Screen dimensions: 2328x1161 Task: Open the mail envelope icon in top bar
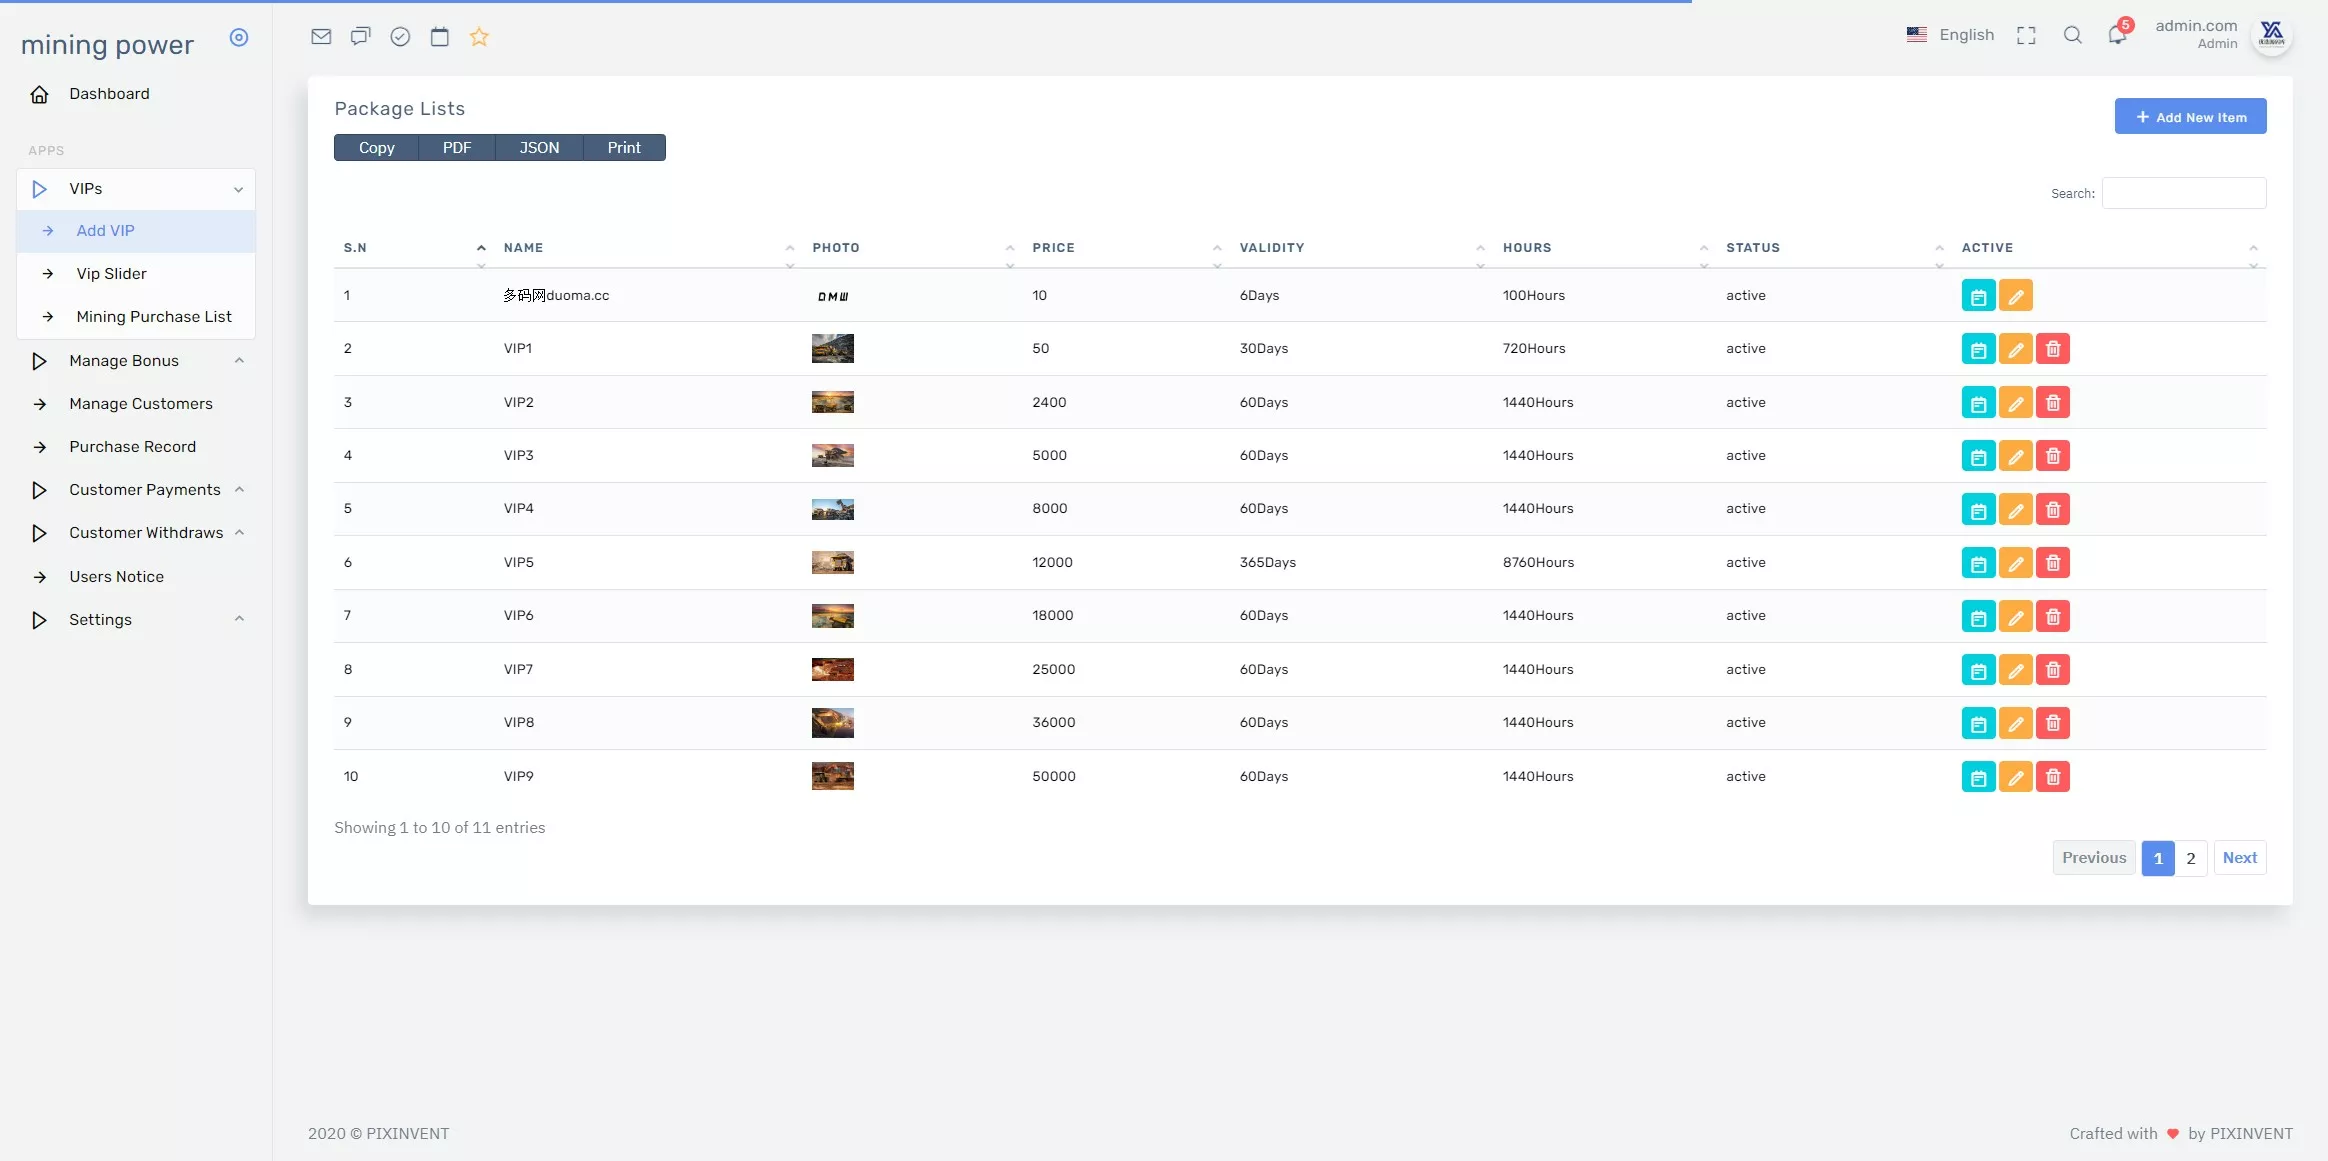(x=320, y=37)
